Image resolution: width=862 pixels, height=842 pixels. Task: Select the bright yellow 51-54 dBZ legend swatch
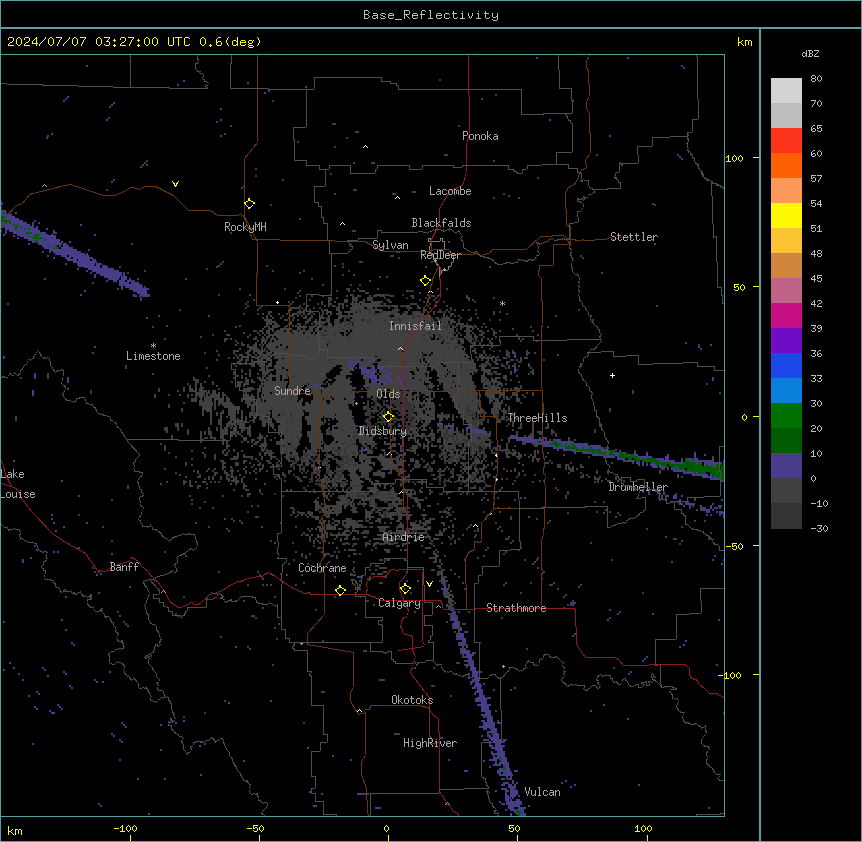[786, 215]
